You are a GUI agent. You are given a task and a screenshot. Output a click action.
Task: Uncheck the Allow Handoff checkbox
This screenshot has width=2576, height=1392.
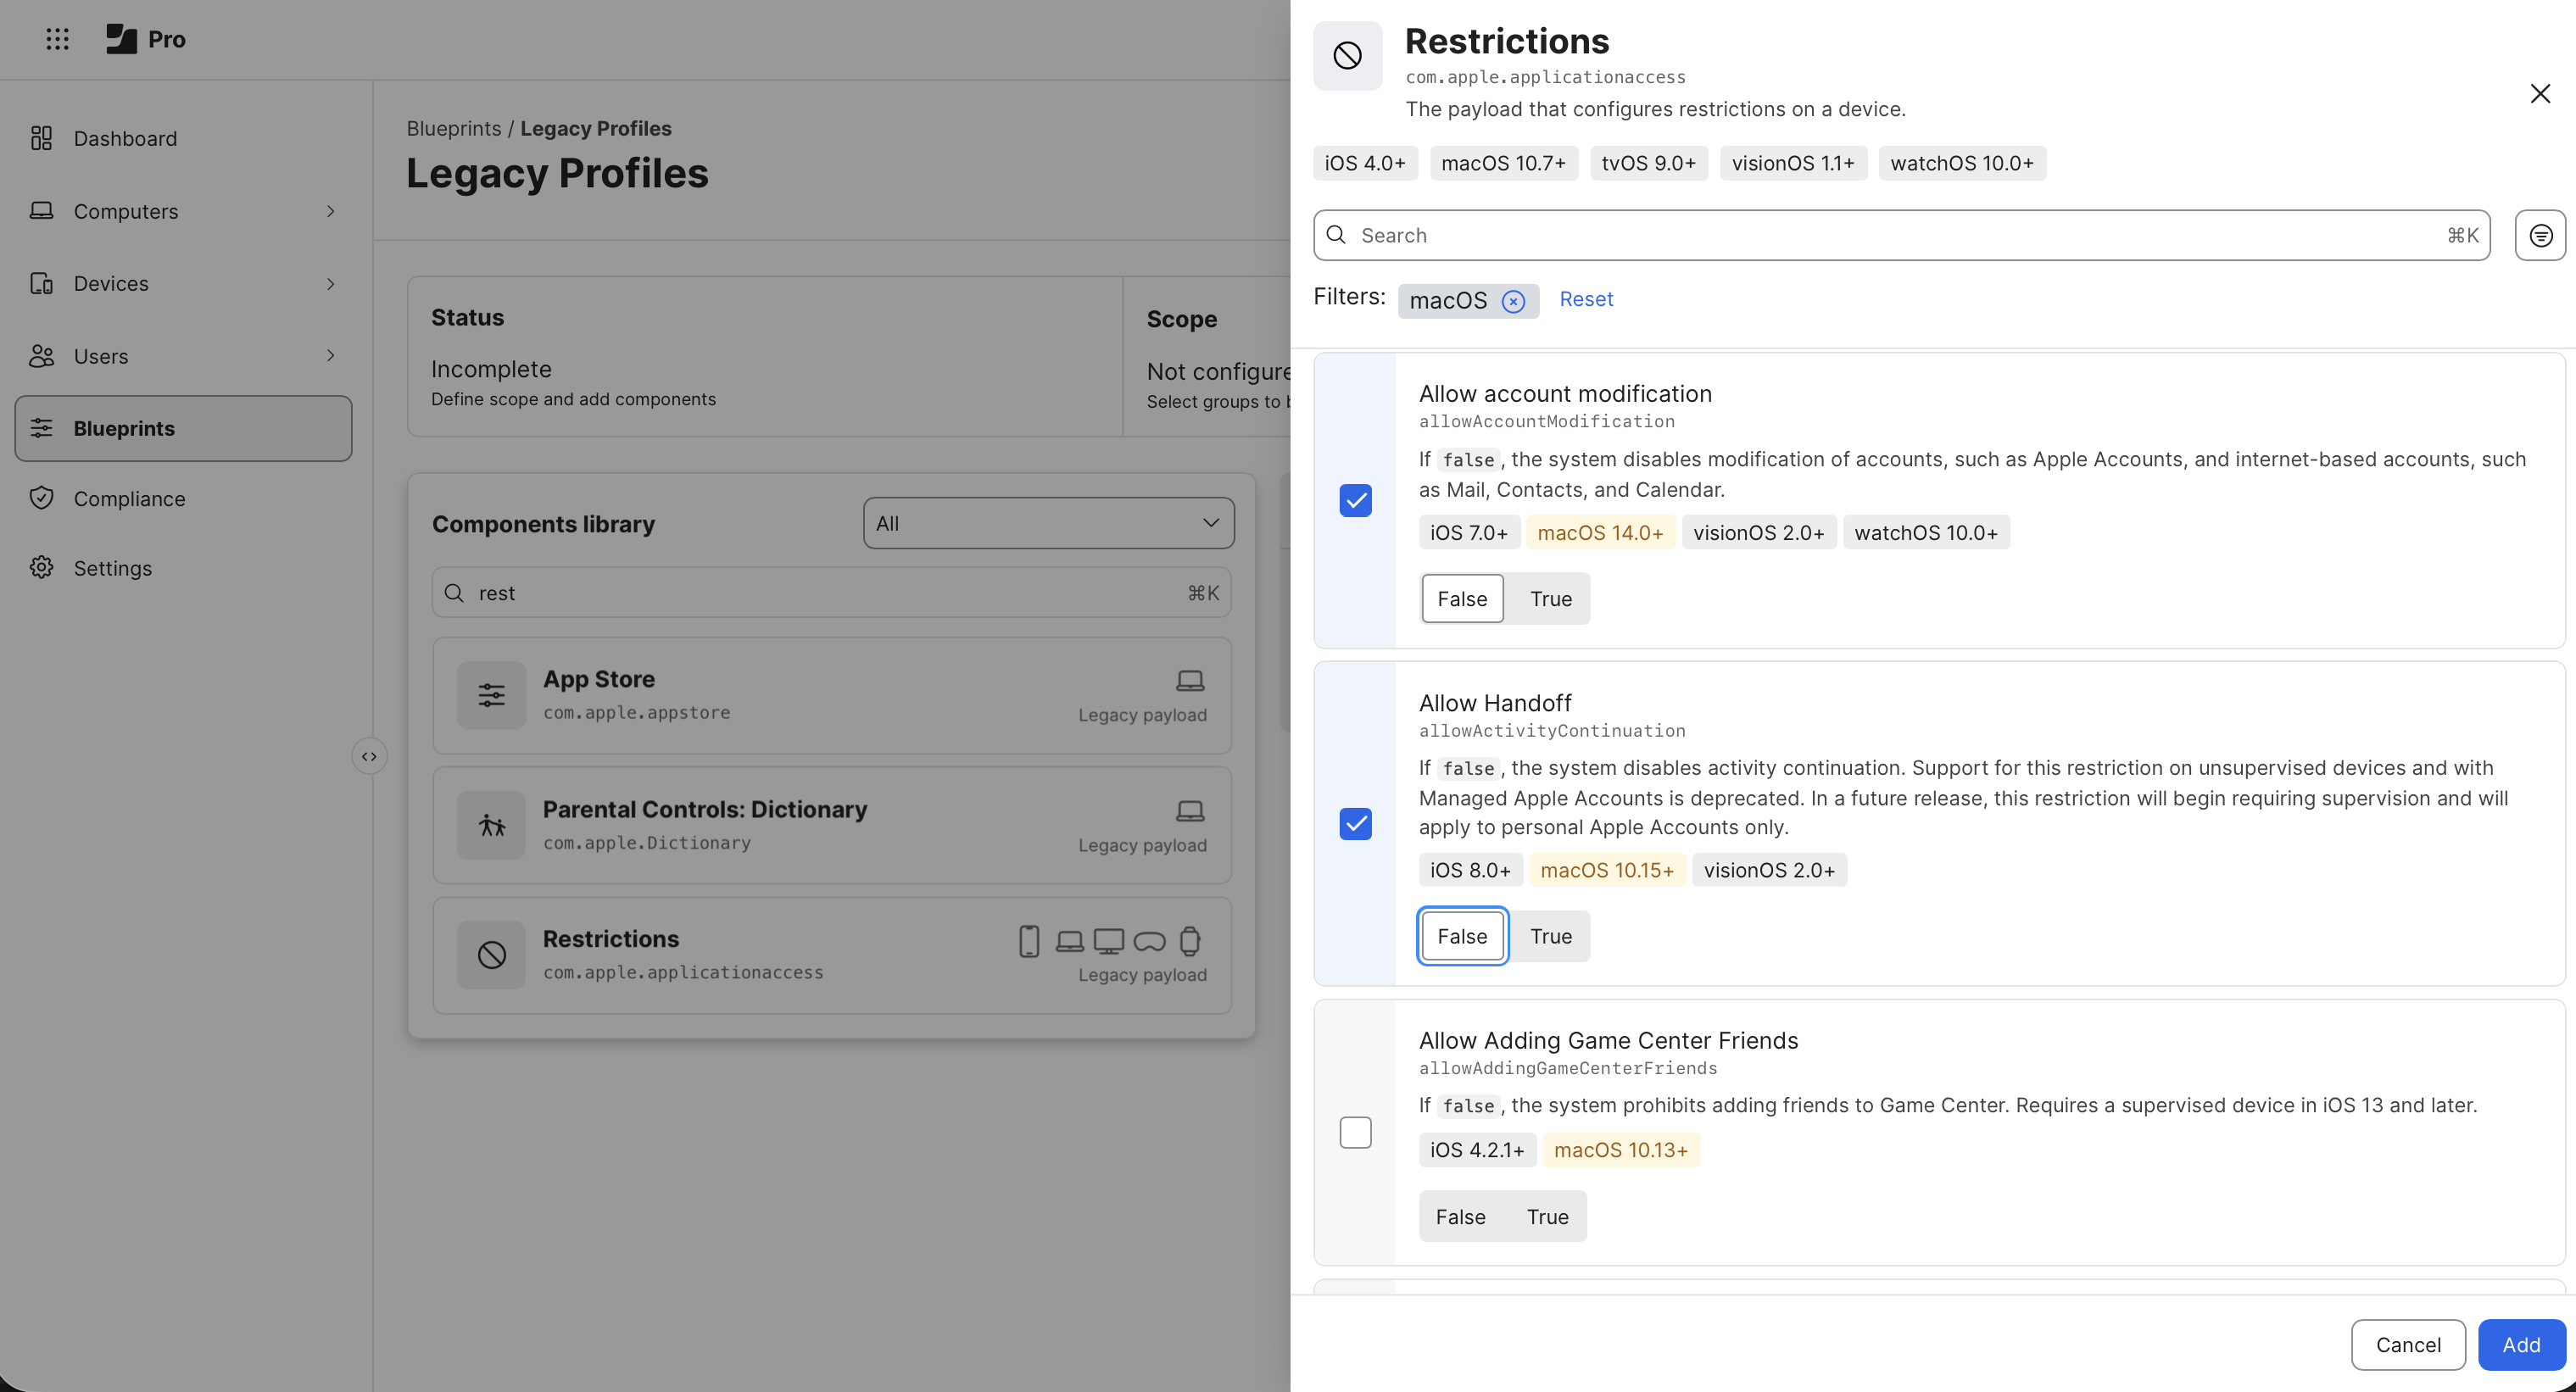coord(1355,824)
